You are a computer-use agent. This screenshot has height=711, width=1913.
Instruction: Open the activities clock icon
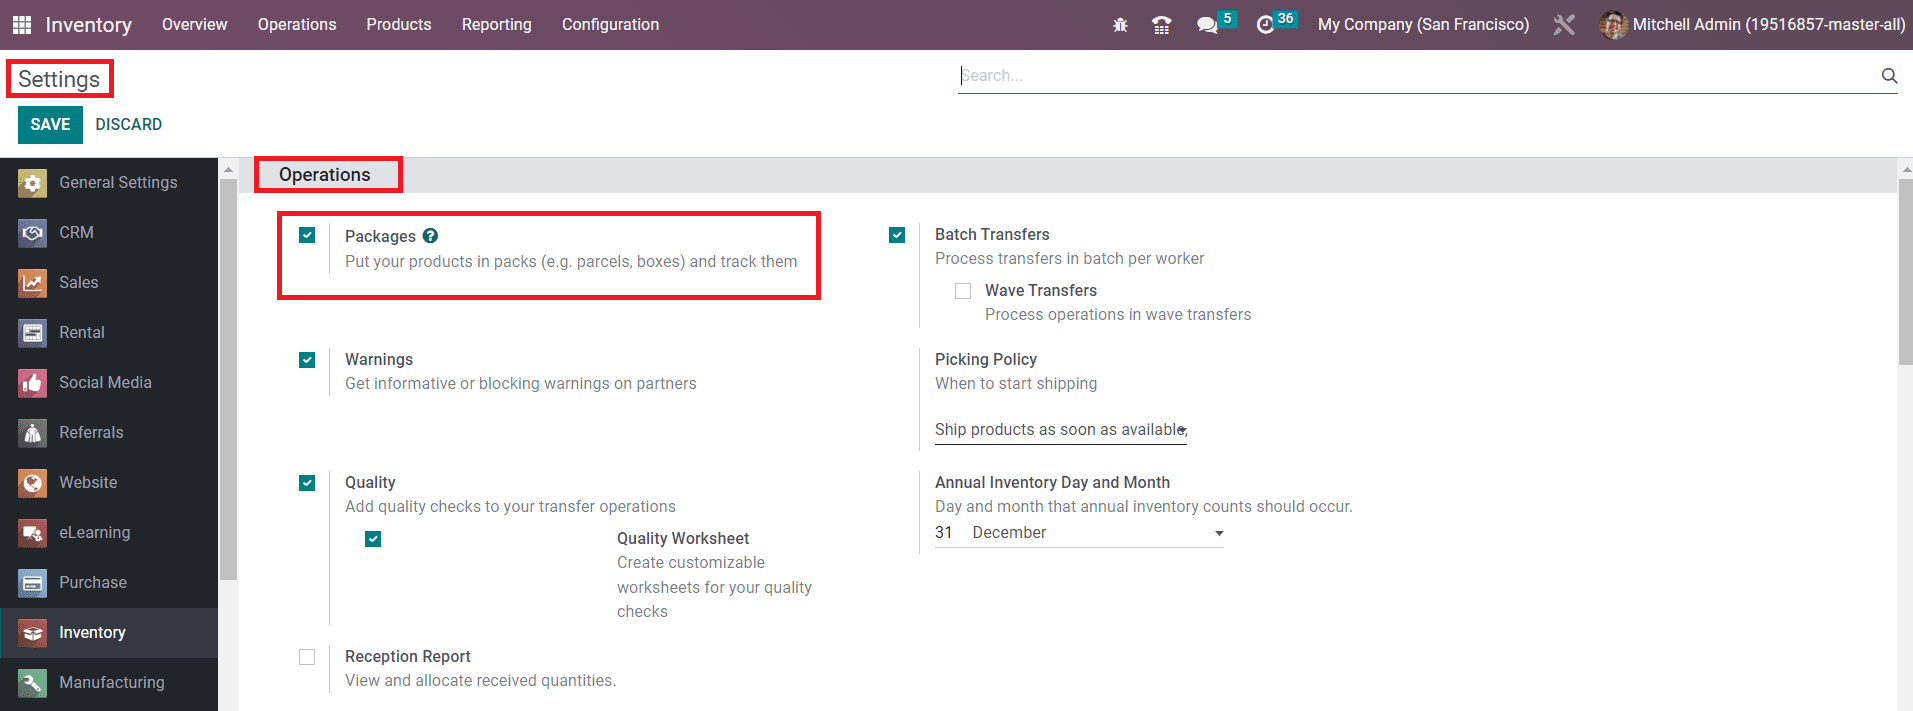tap(1265, 25)
